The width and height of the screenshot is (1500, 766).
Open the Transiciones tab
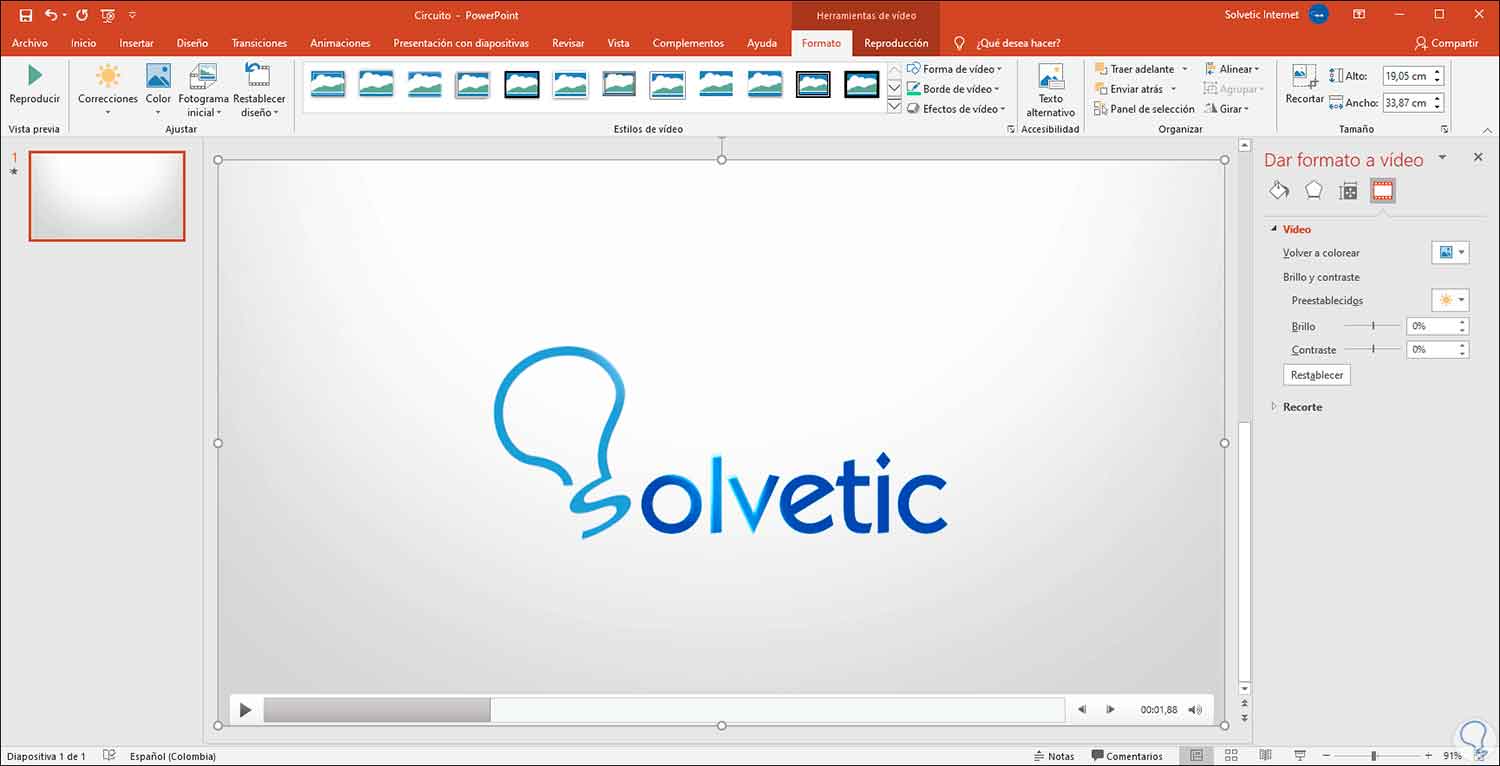coord(259,43)
